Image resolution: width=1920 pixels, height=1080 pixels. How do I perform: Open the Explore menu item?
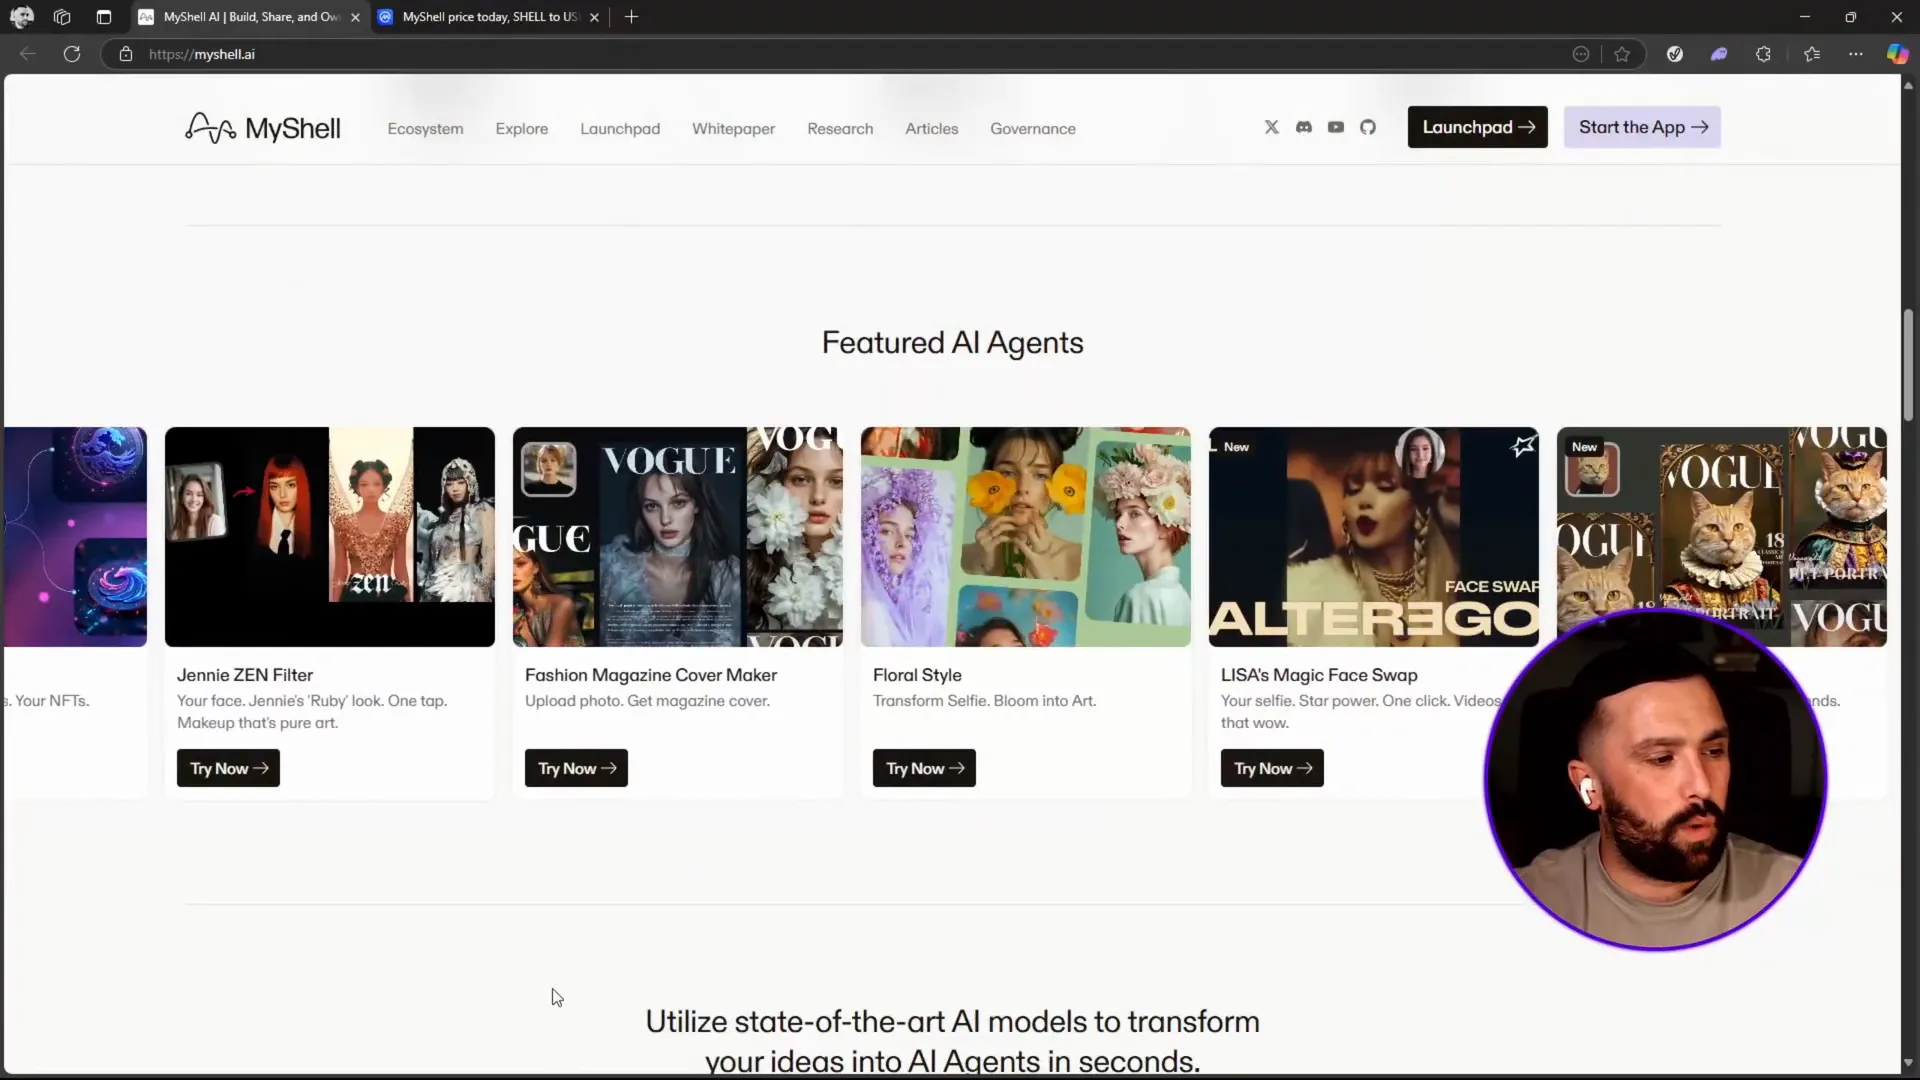521,129
